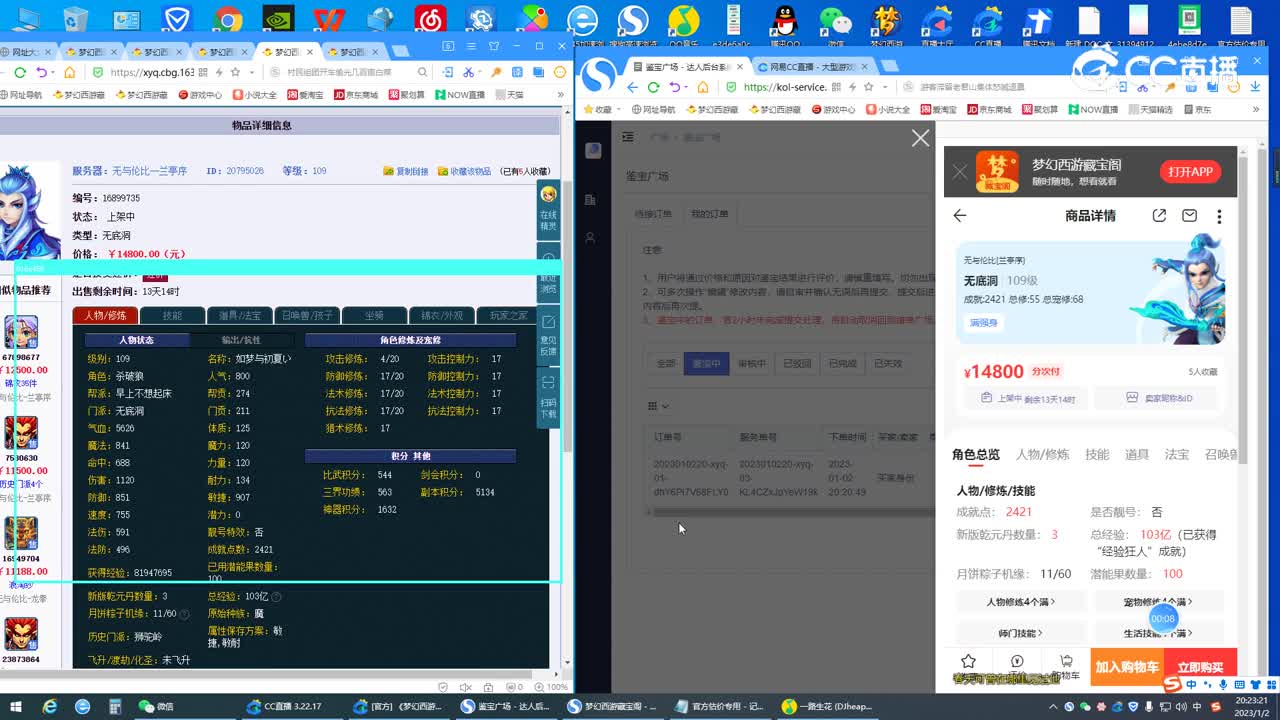
Task: Close the modal with white X
Action: 920,139
